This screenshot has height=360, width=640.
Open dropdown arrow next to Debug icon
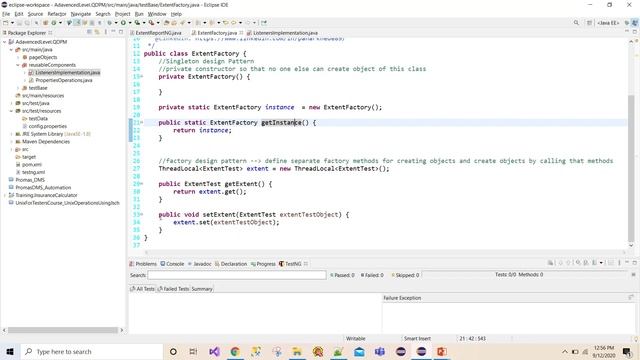click(116, 23)
